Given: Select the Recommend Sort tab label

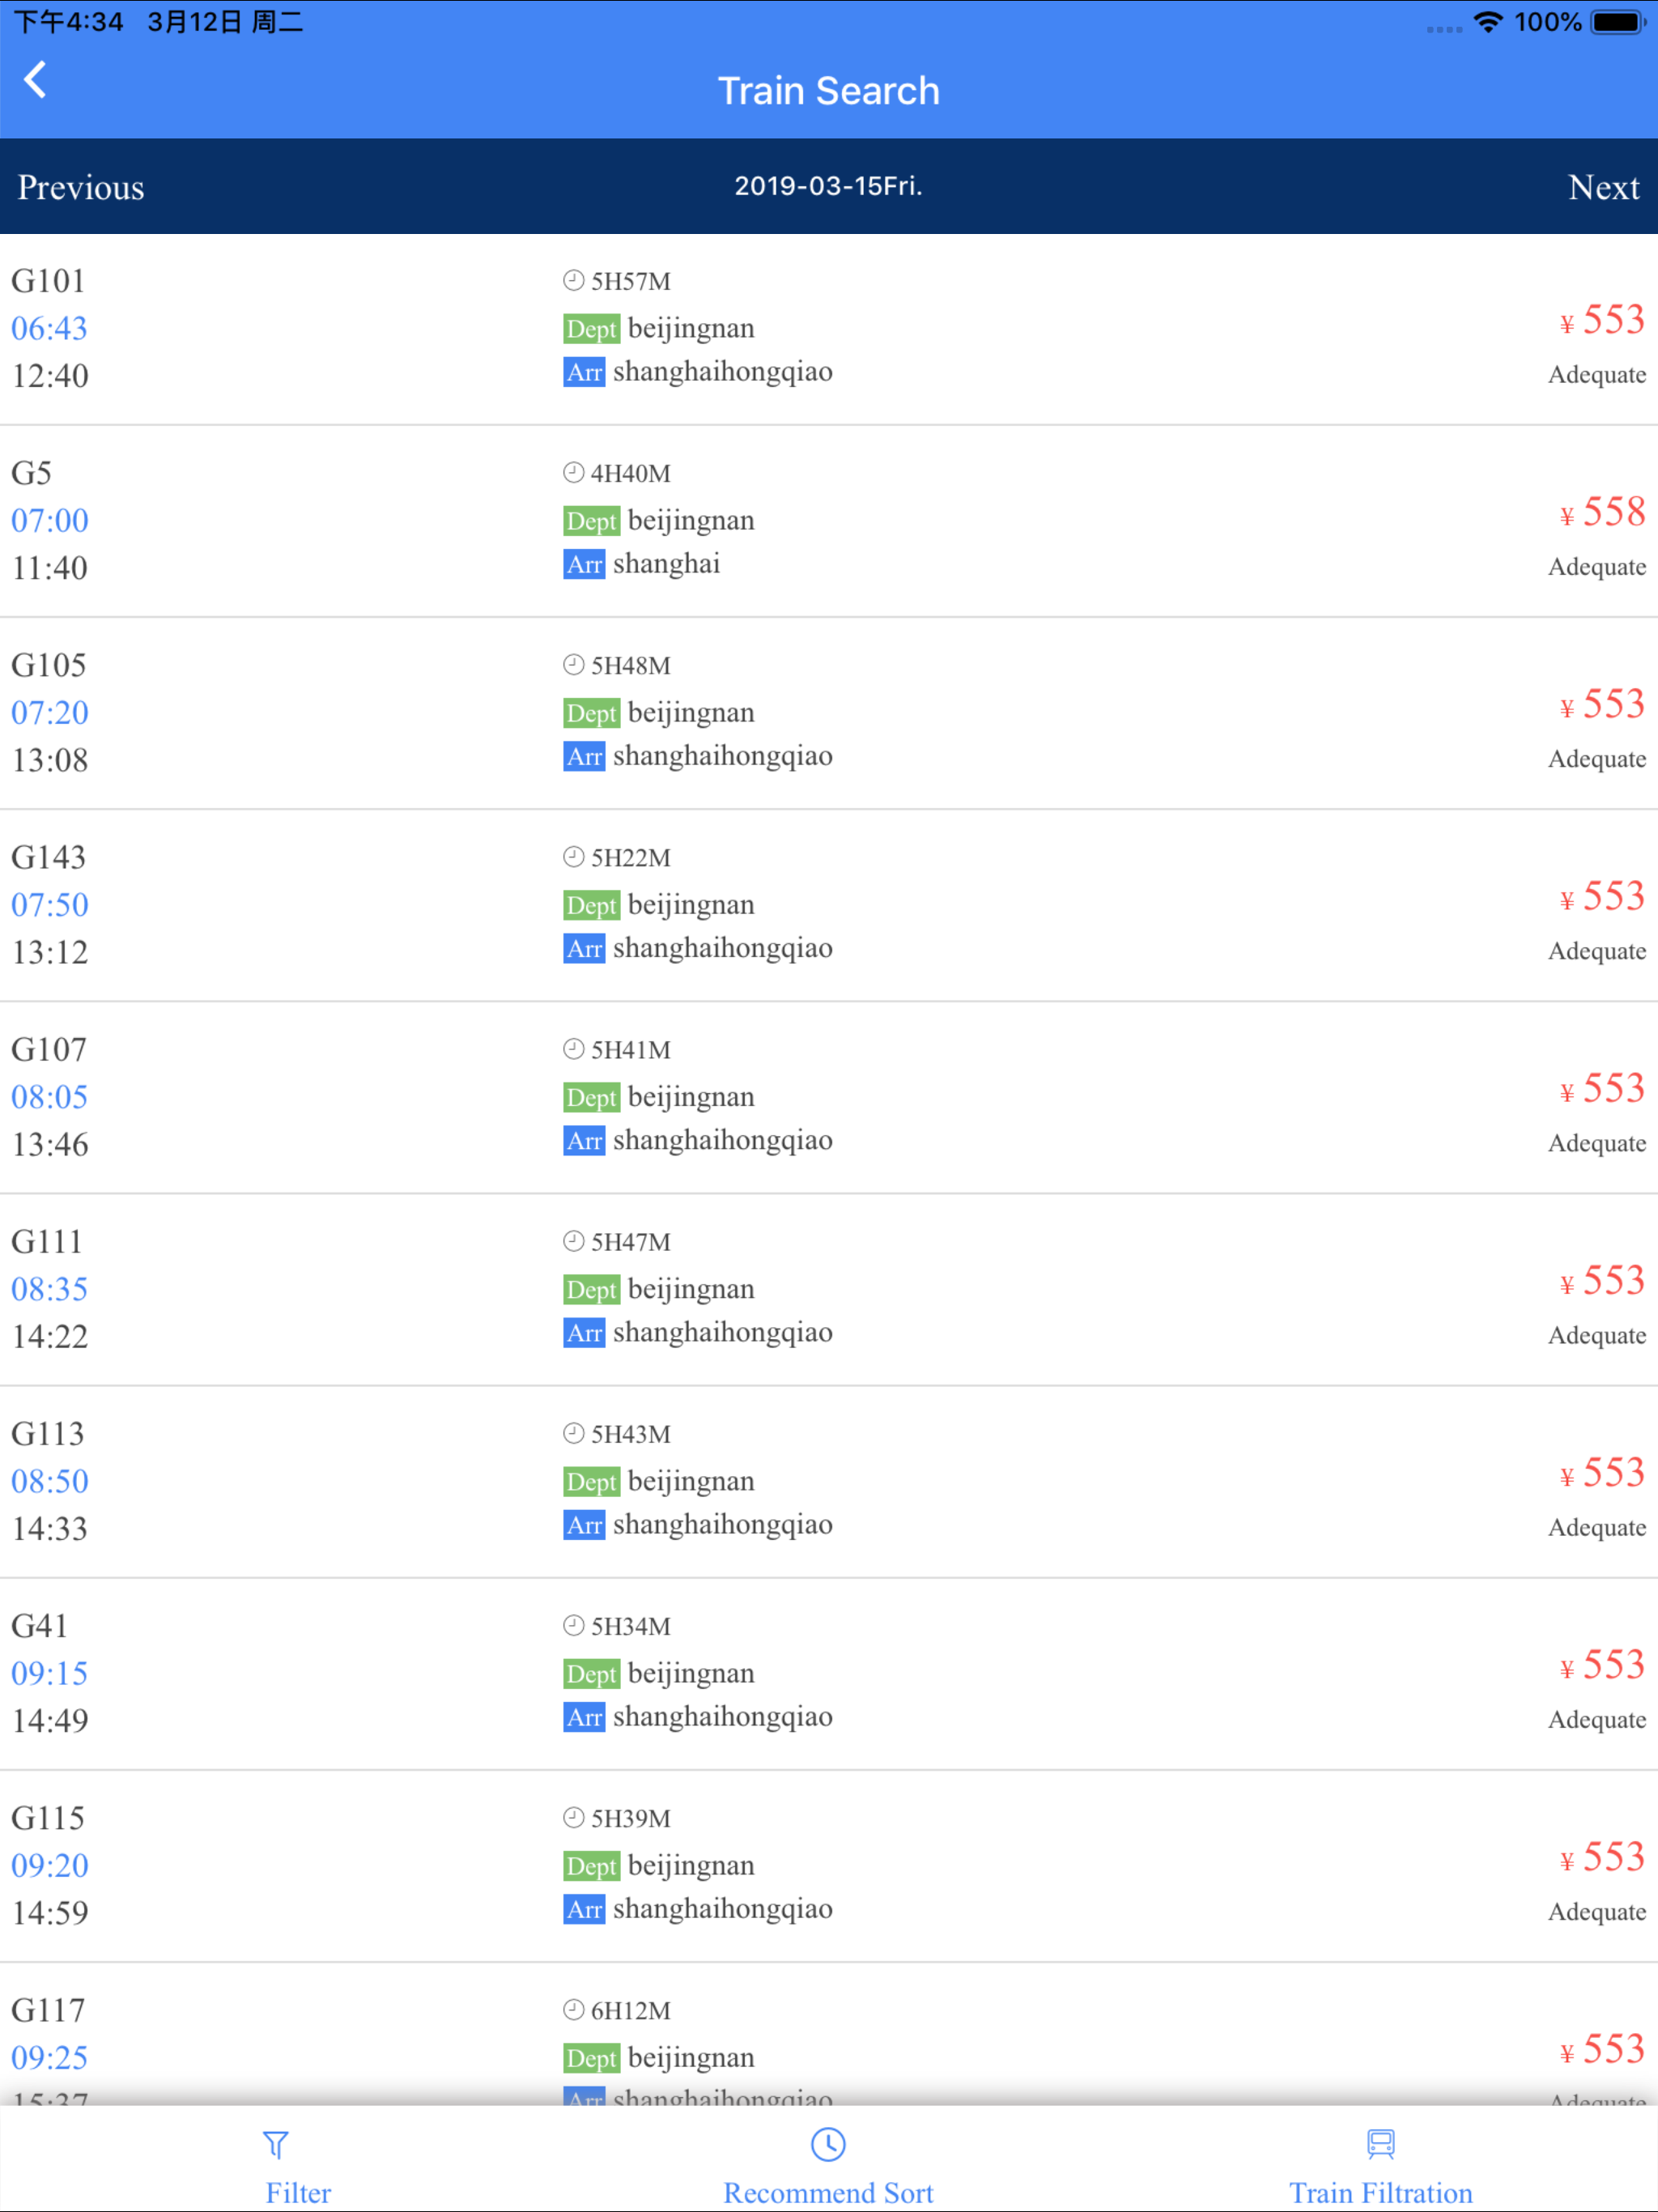Looking at the screenshot, I should click(828, 2192).
